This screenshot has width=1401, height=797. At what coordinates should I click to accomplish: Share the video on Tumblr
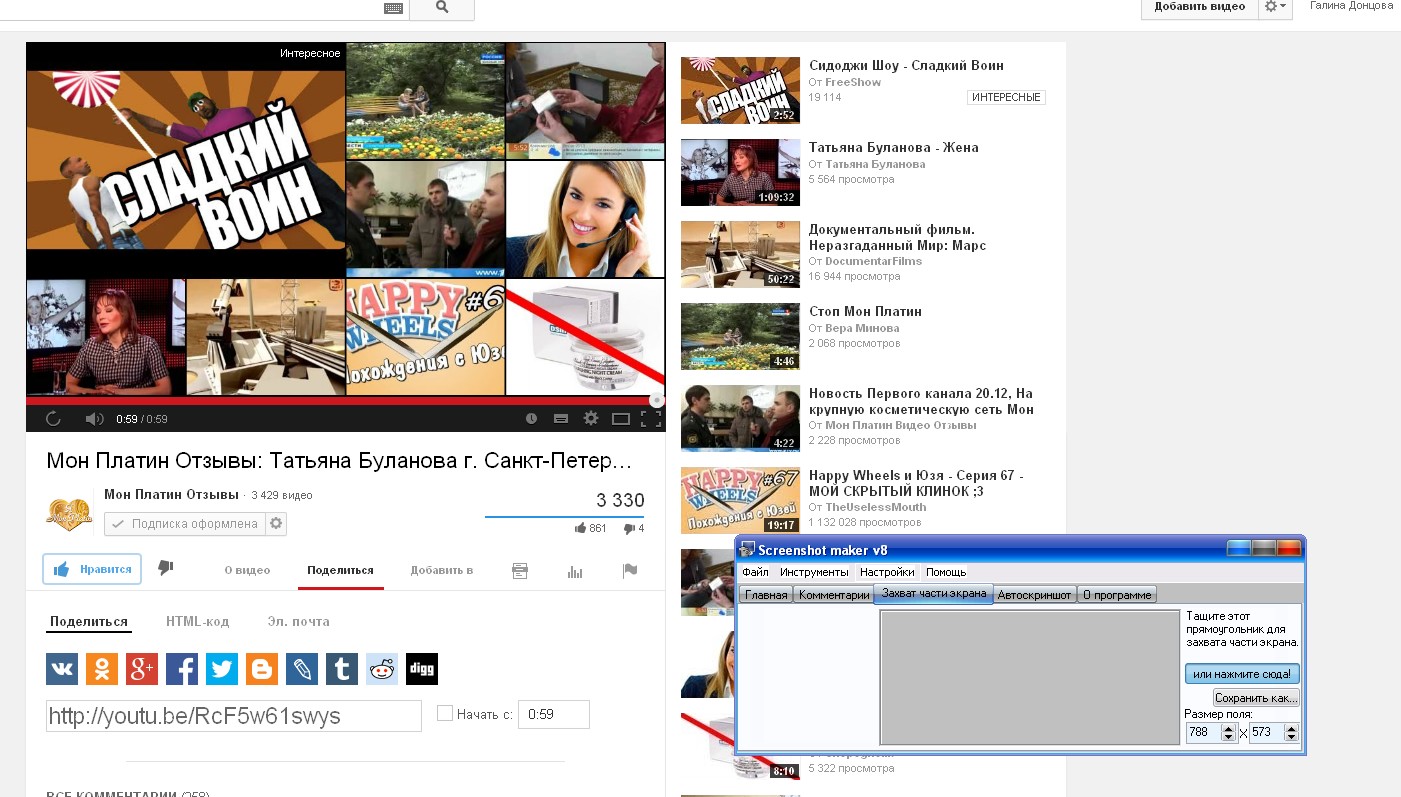342,669
